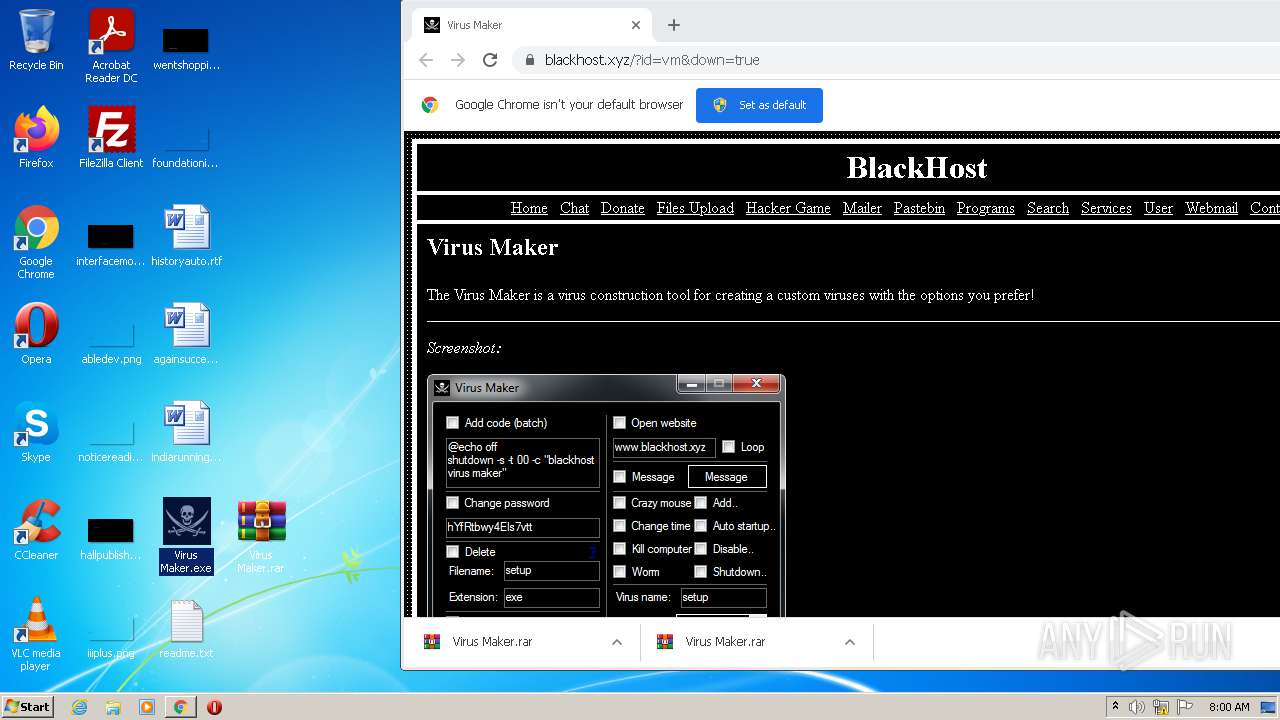Click the address bar URL
1280x720 pixels.
pyautogui.click(x=652, y=60)
